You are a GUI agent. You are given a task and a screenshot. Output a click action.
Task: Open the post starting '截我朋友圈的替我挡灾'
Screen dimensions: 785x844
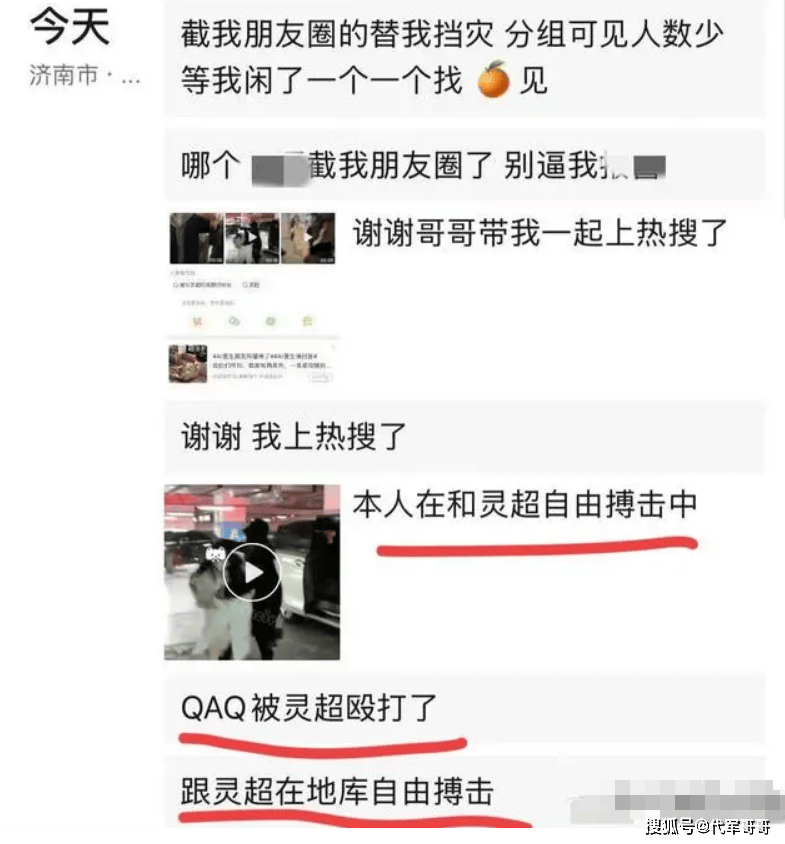click(x=465, y=57)
